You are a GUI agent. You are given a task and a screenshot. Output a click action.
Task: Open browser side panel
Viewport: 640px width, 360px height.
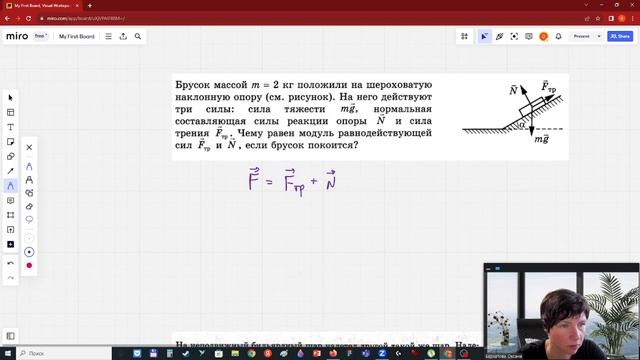click(611, 18)
